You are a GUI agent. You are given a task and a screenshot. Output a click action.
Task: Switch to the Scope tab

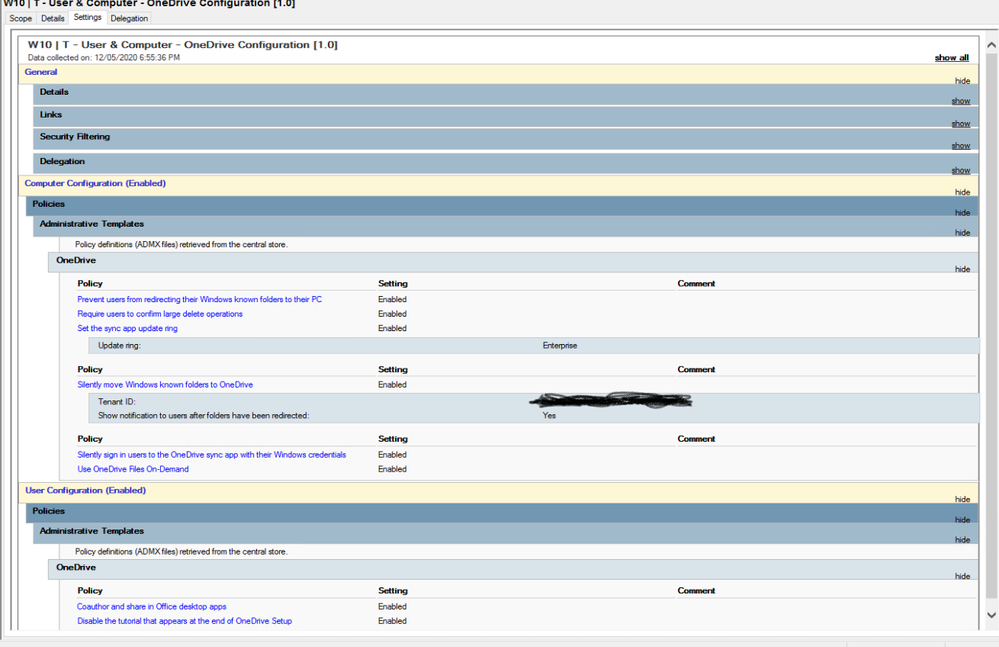[x=20, y=18]
